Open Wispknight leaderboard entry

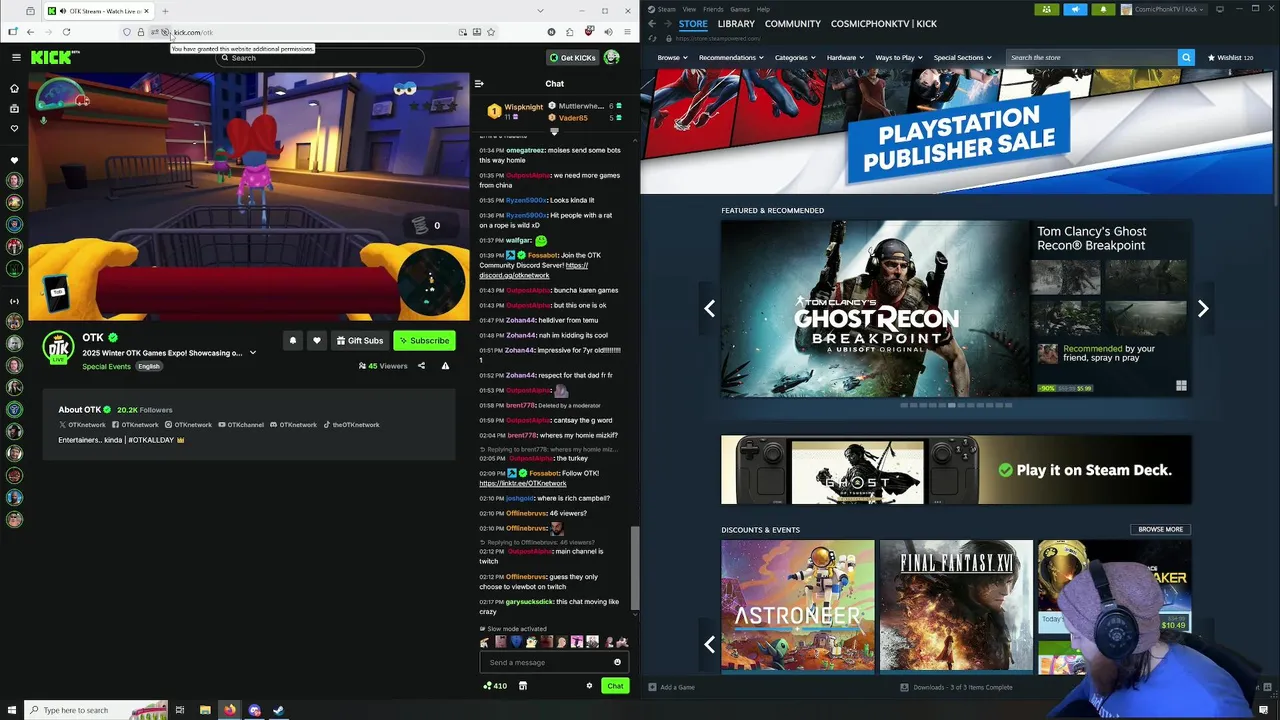pyautogui.click(x=517, y=111)
